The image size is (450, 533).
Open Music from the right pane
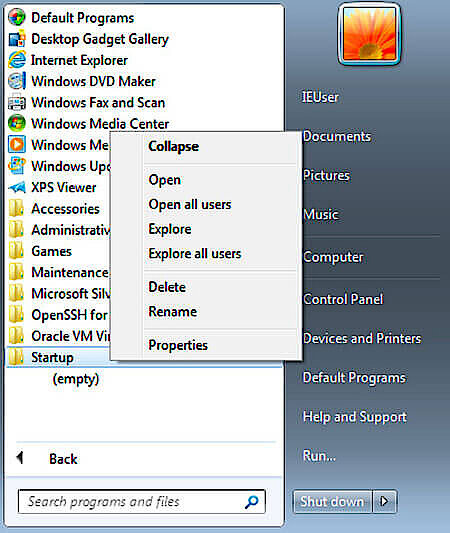point(321,214)
